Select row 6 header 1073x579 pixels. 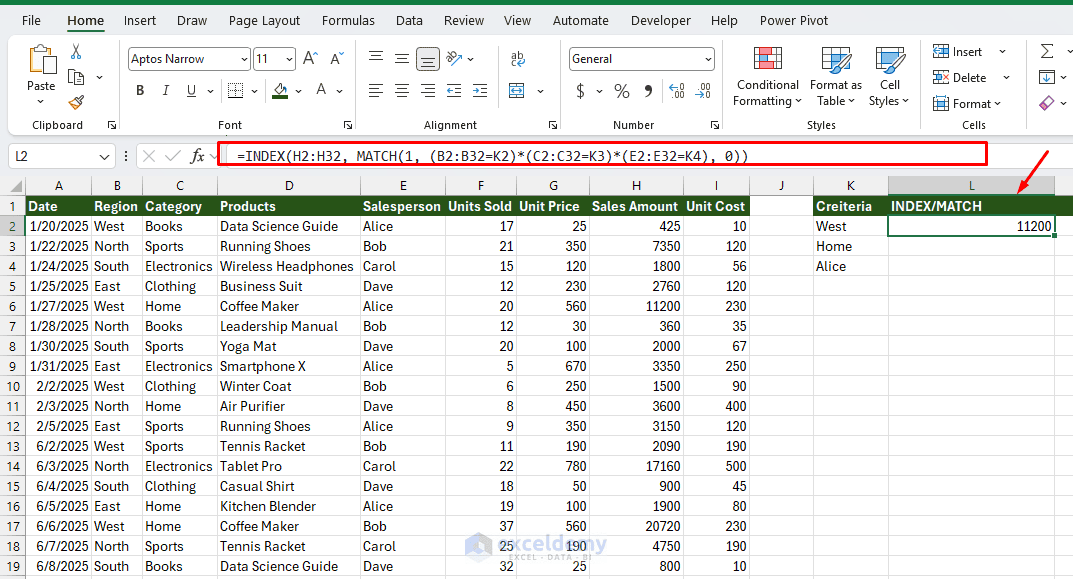12,307
